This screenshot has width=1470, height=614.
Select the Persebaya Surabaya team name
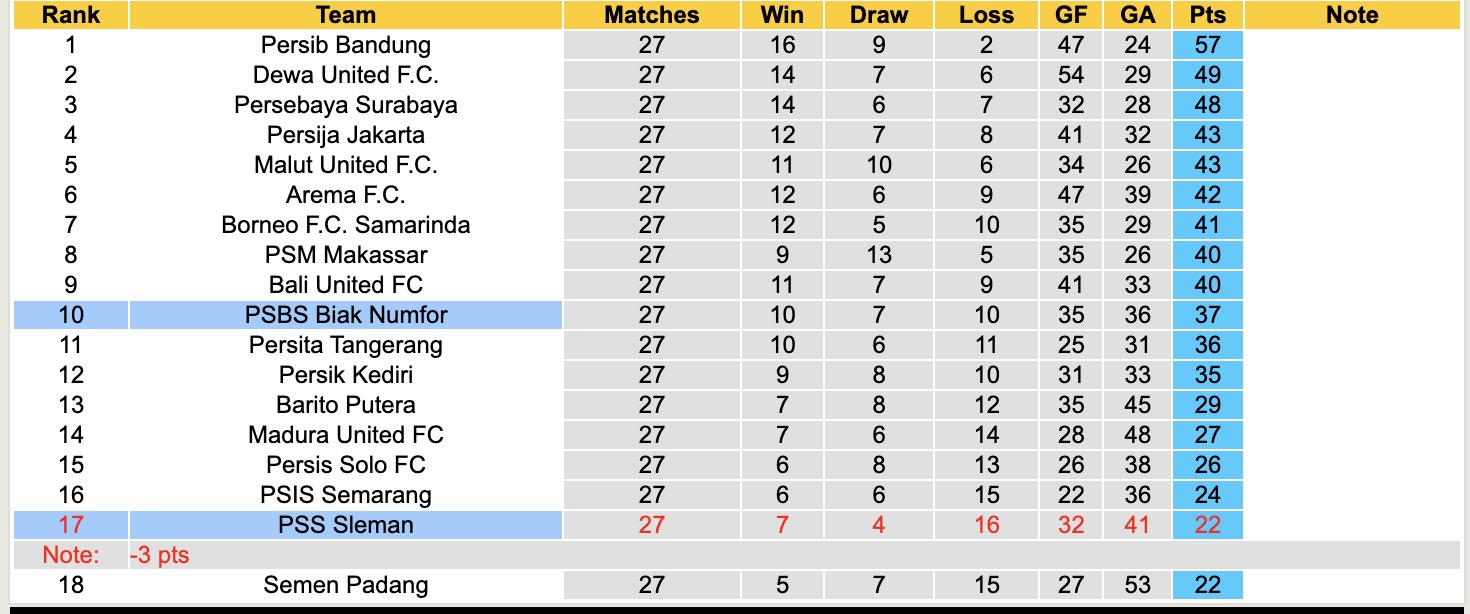click(x=345, y=105)
